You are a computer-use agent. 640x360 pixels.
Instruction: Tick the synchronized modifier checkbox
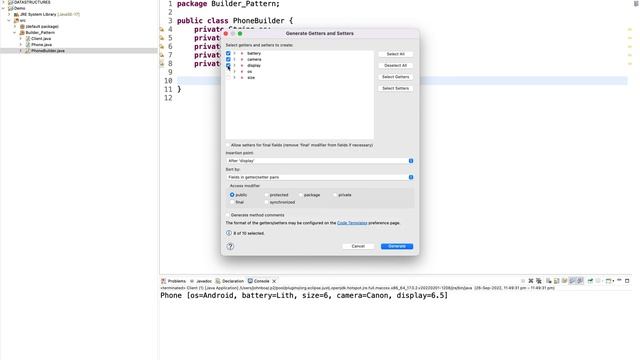tap(267, 202)
